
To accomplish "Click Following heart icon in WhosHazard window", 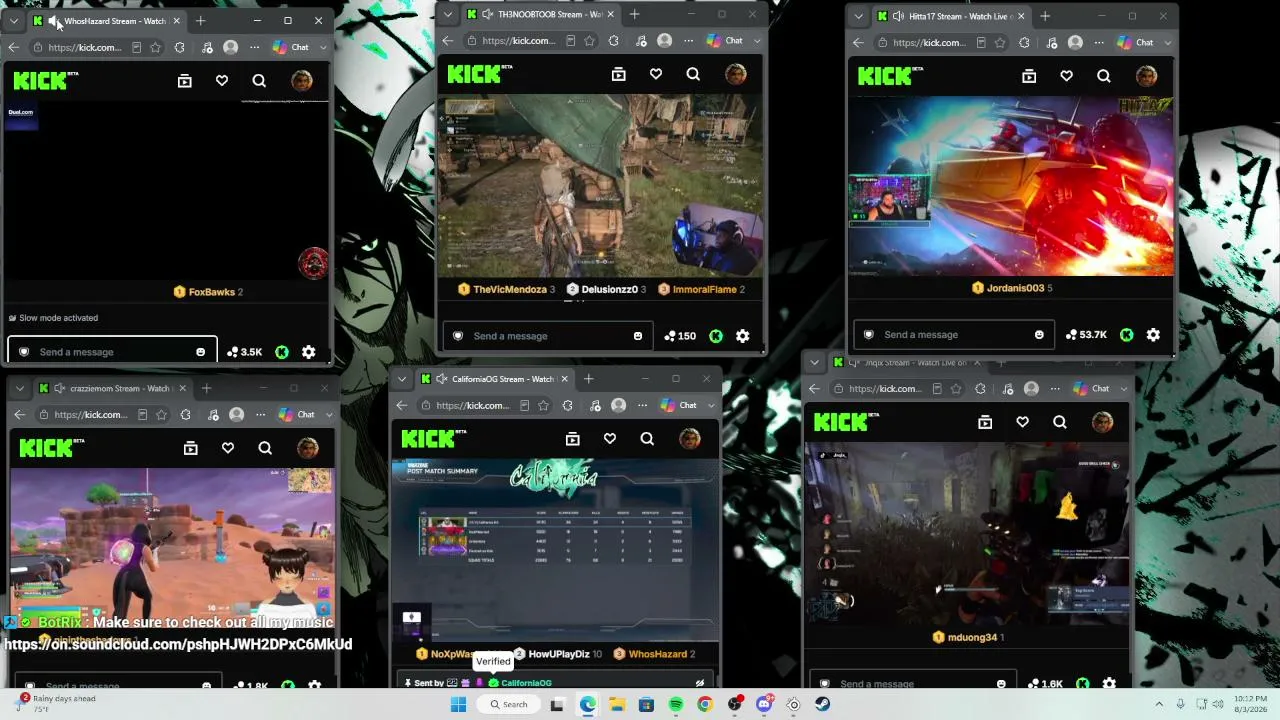I will (x=222, y=81).
